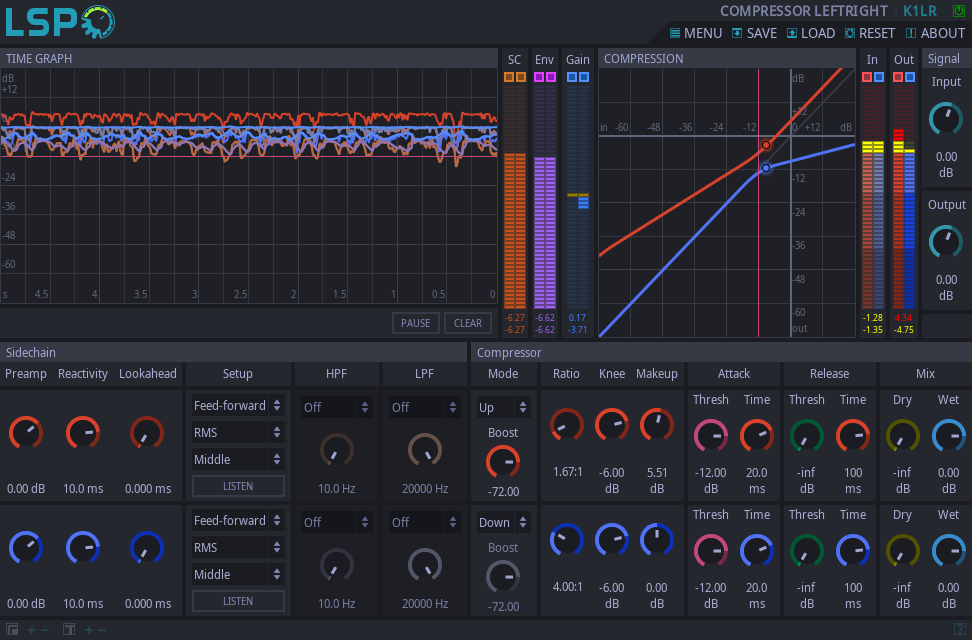Clear the time graph

(x=467, y=323)
